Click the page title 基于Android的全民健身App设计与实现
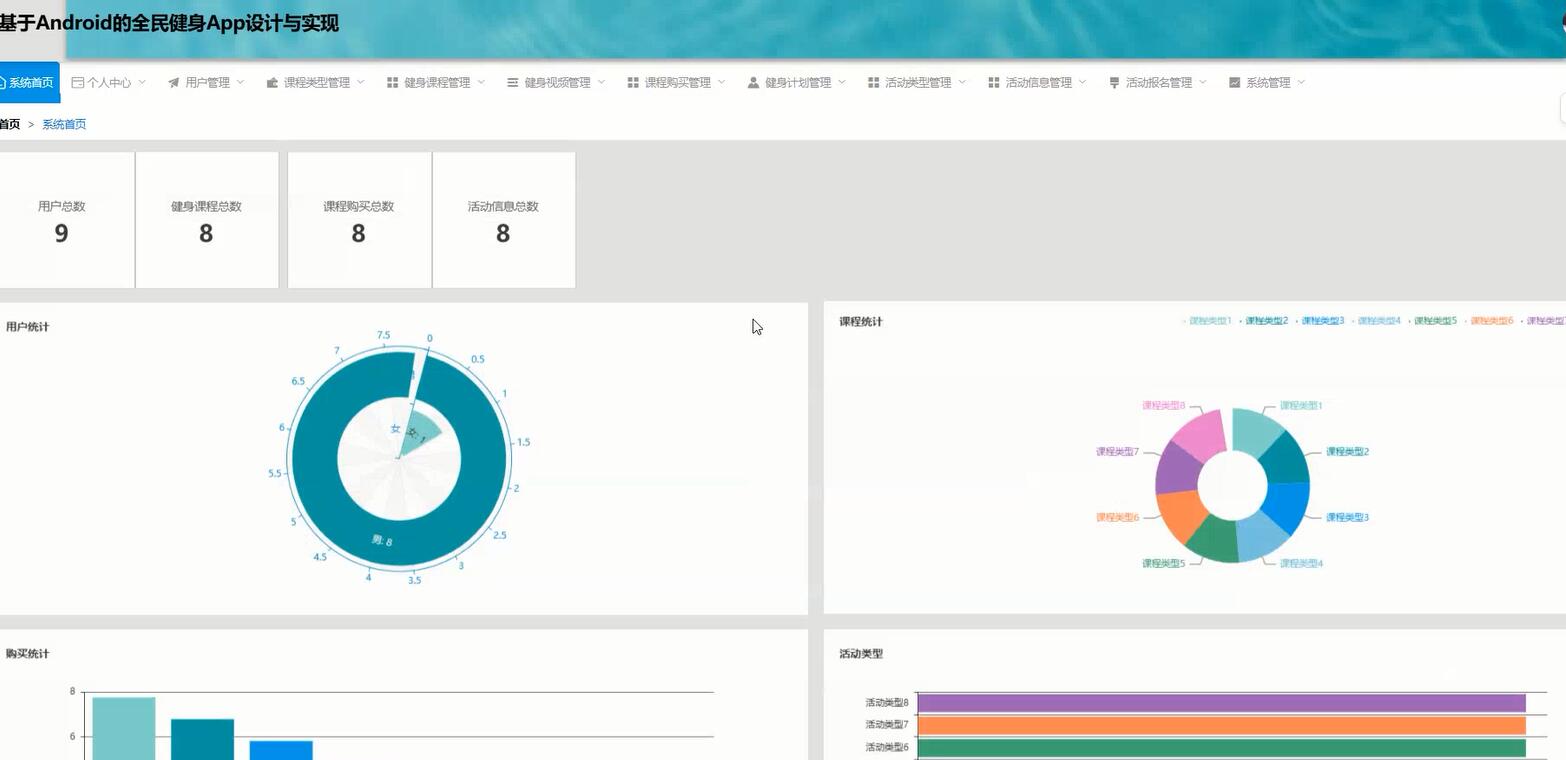 169,23
